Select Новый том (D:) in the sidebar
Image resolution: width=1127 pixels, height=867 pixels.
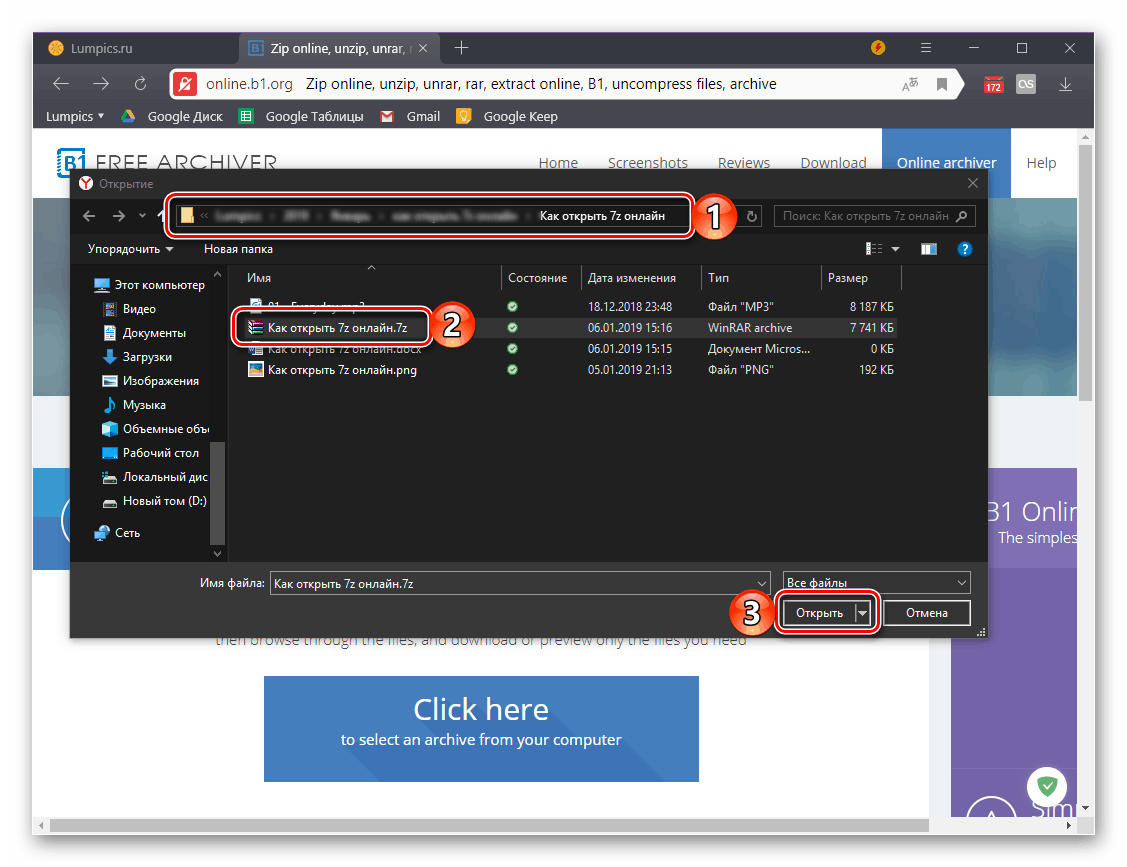pos(155,500)
